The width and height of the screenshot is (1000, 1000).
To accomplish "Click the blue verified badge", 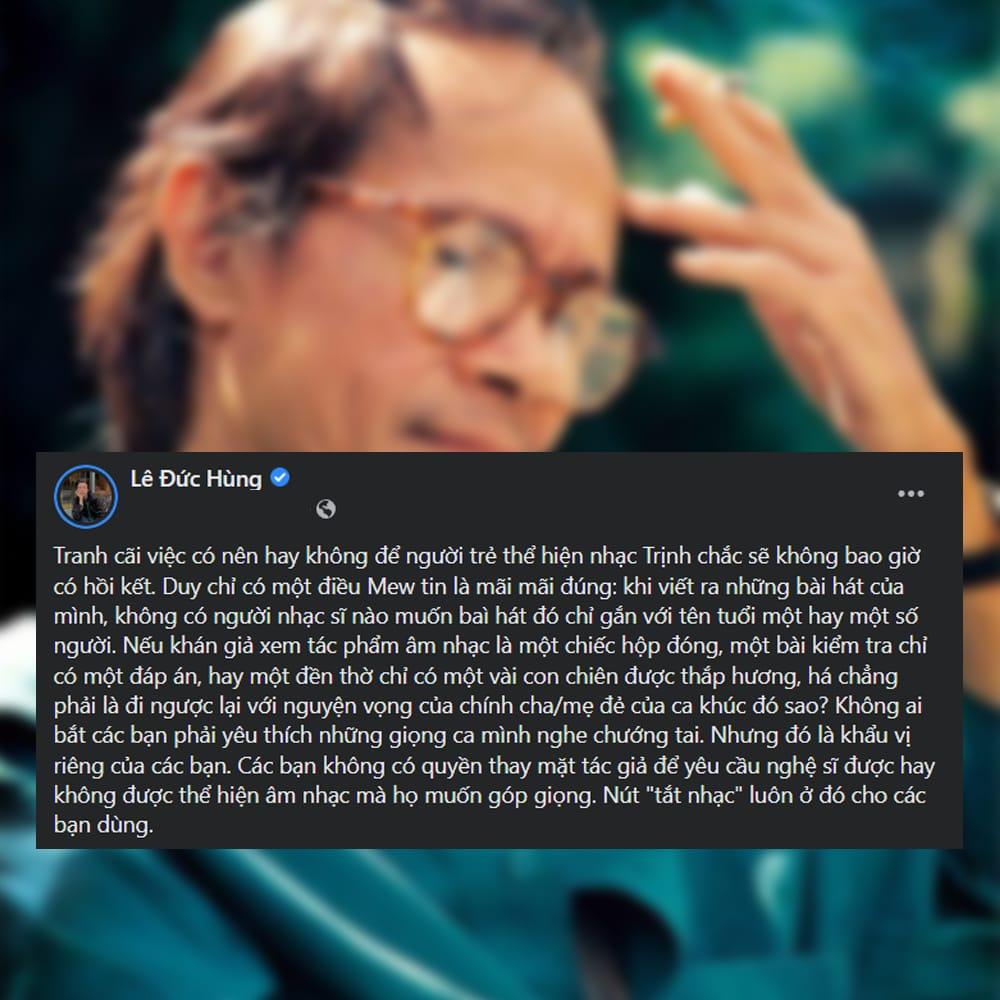I will (x=279, y=477).
